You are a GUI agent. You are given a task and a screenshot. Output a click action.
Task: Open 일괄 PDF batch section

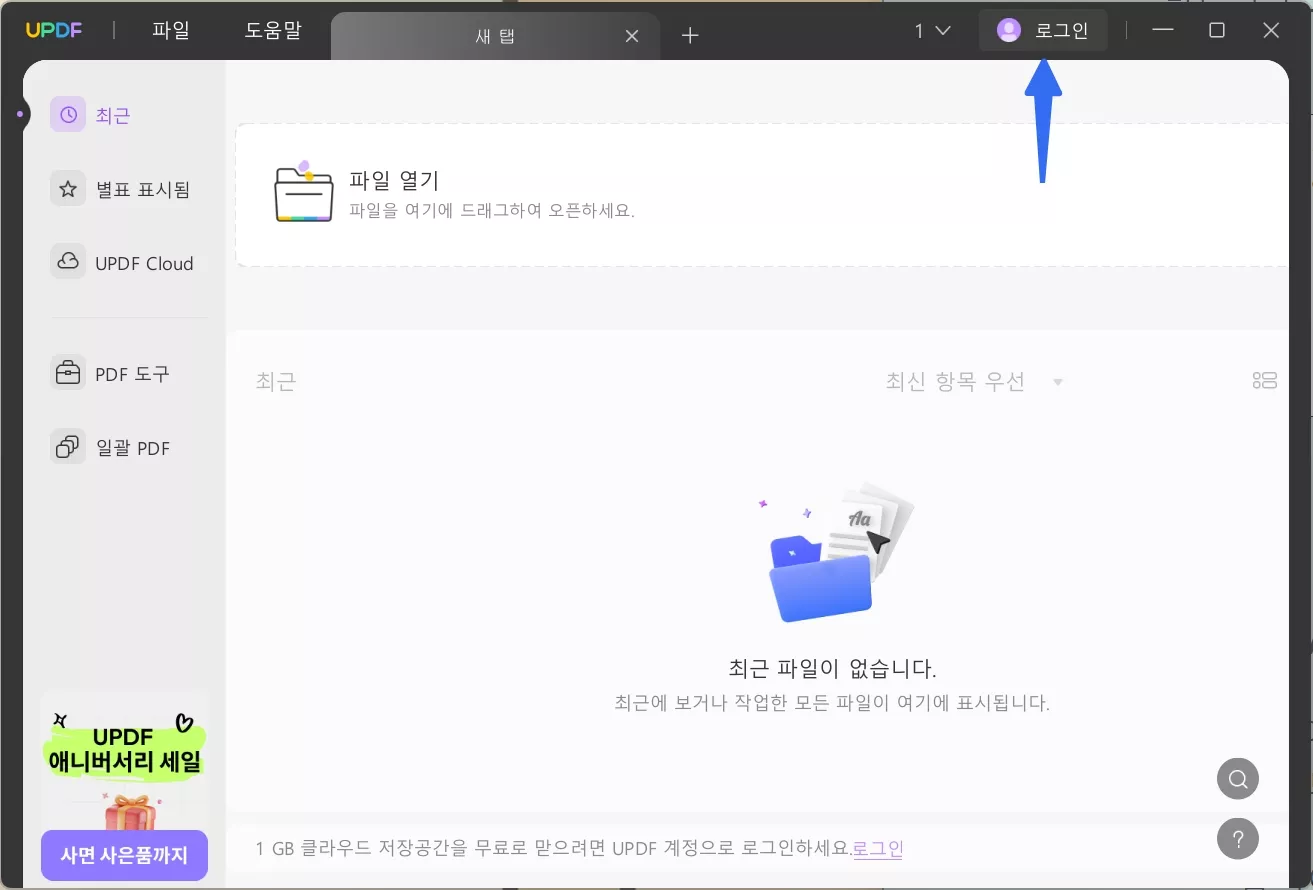pyautogui.click(x=111, y=447)
